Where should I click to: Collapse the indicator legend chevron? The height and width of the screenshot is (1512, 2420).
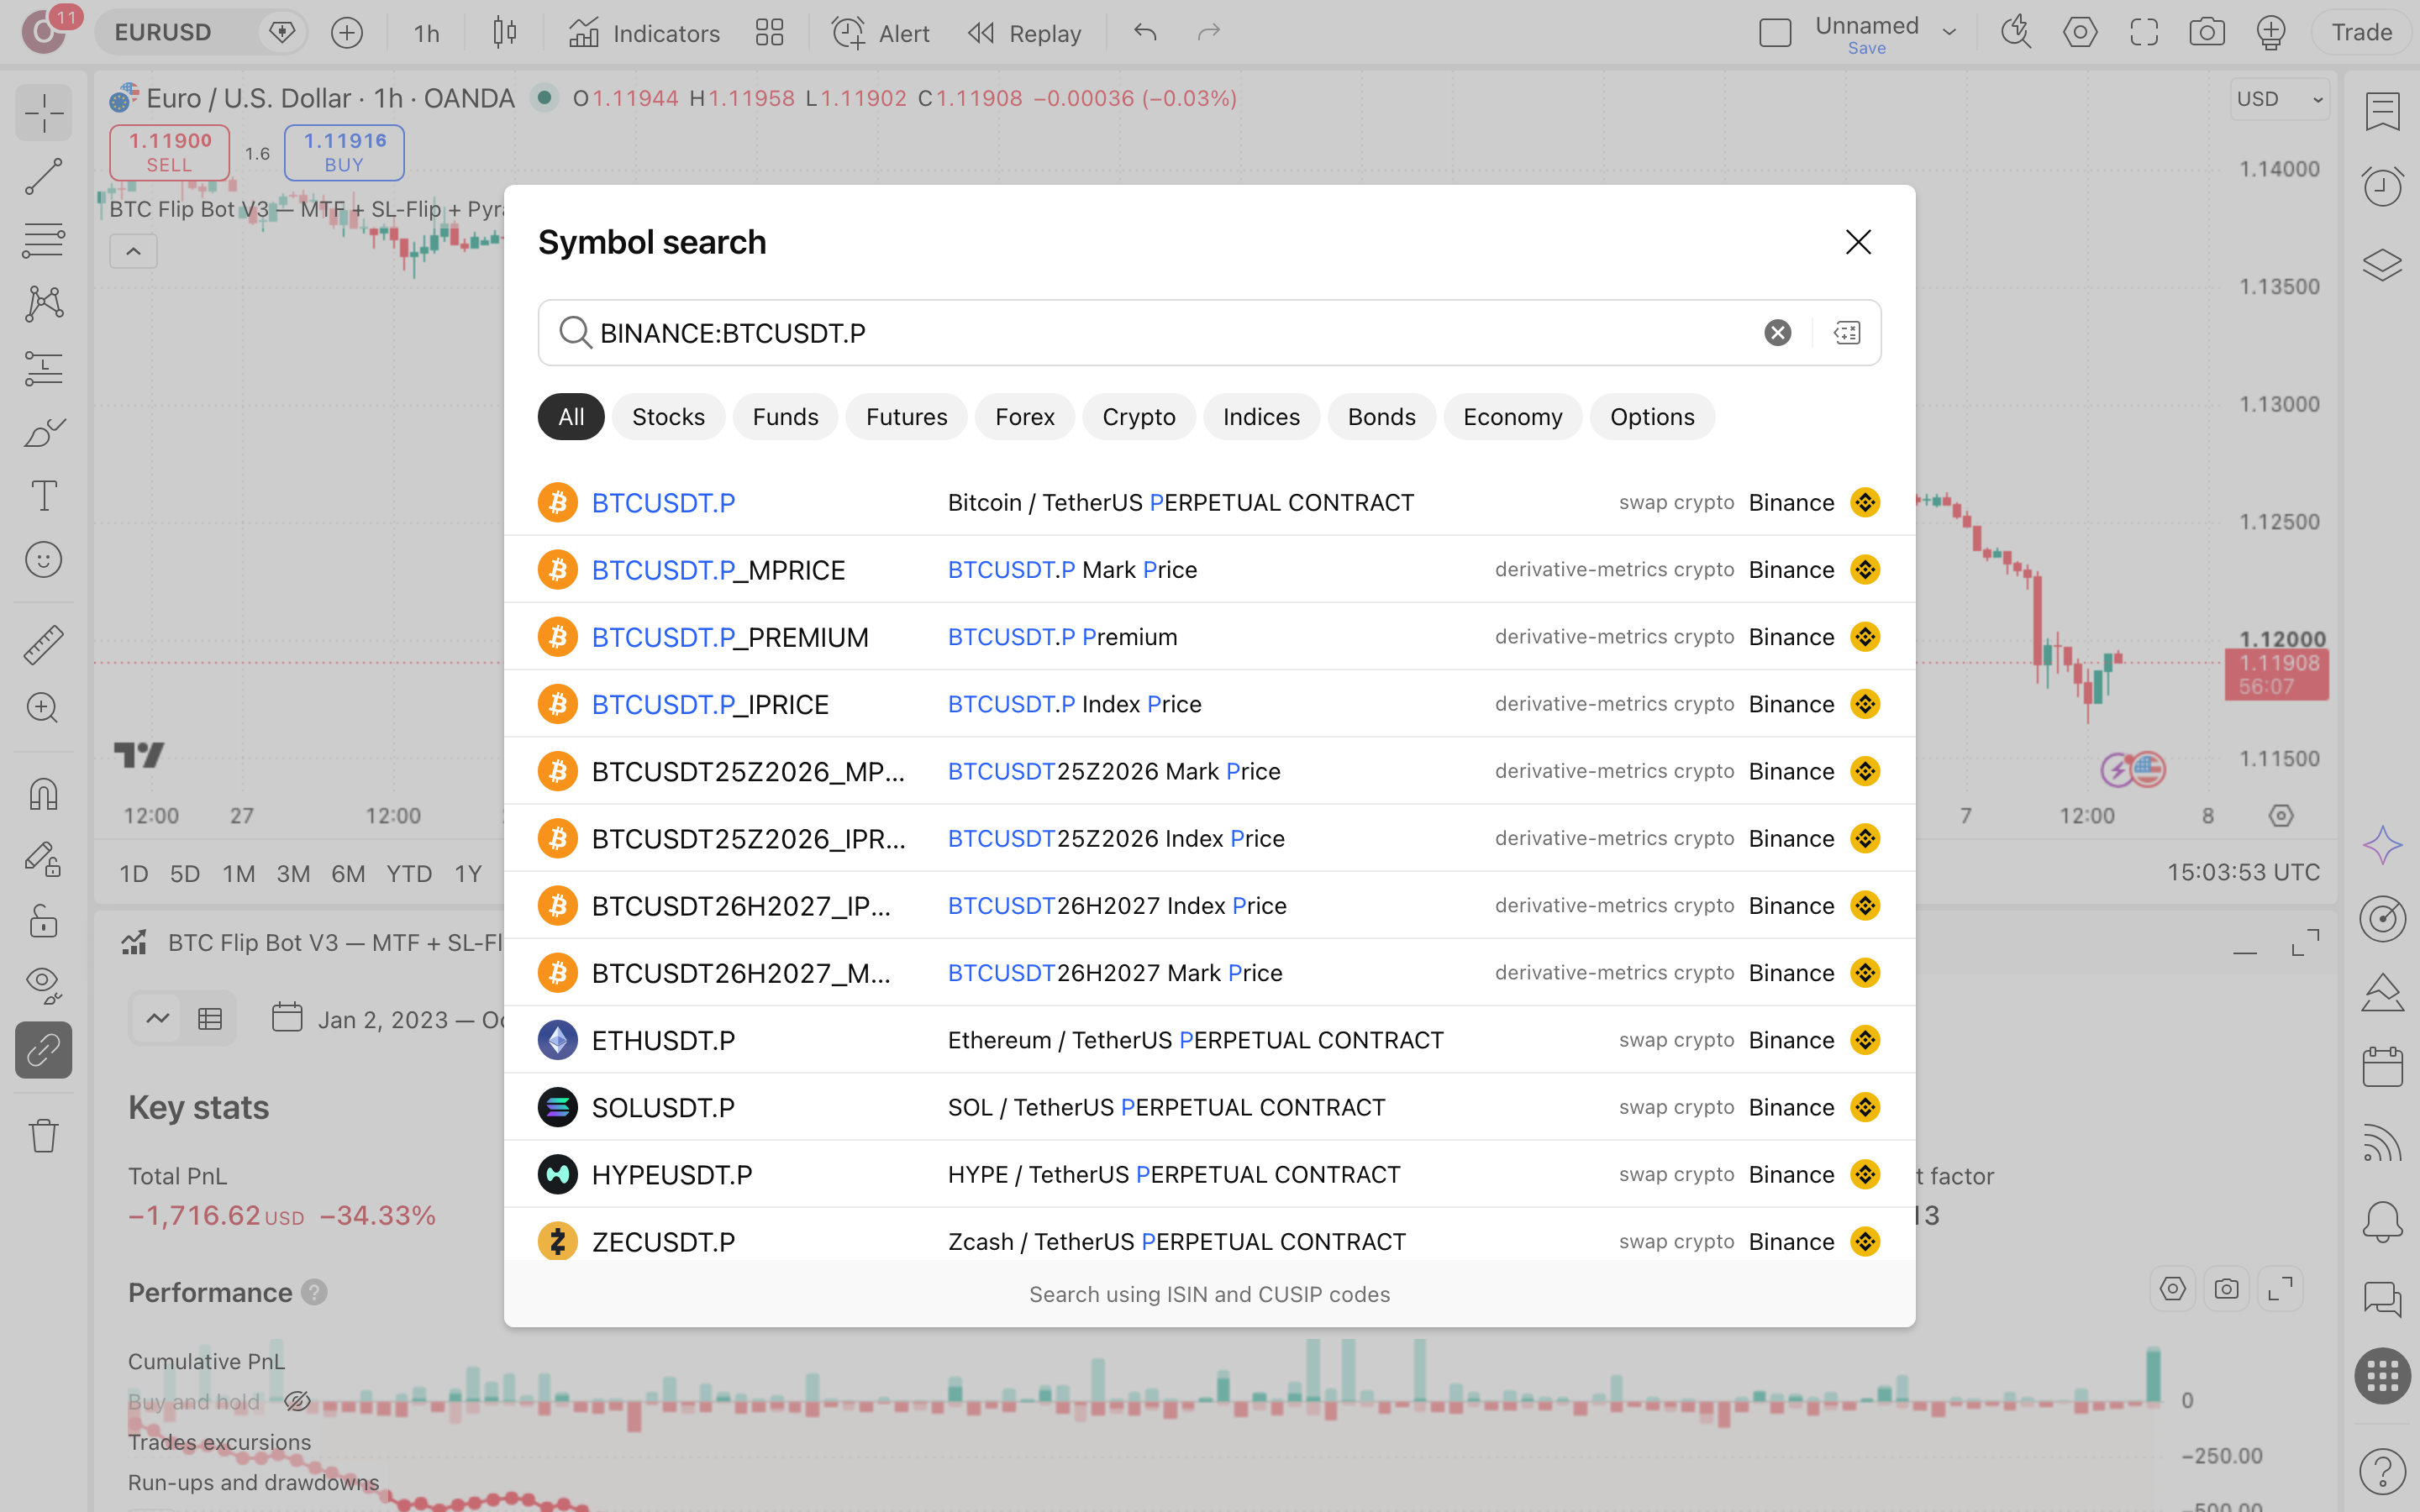pos(133,251)
